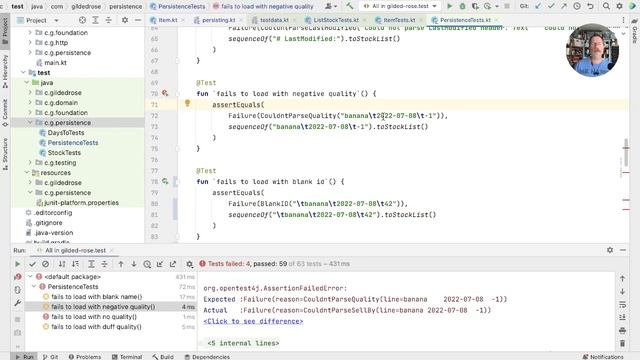Collapse resources folder
Screen dimensions: 640x360
pyautogui.click(x=27, y=173)
